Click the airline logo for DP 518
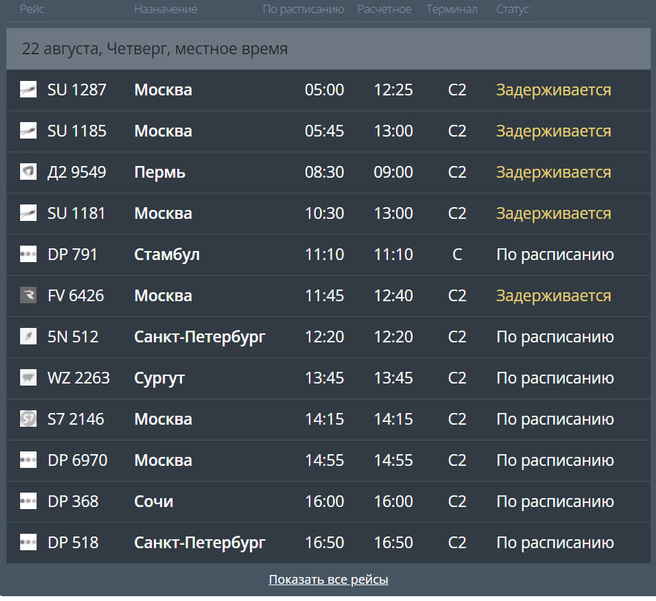 (28, 543)
